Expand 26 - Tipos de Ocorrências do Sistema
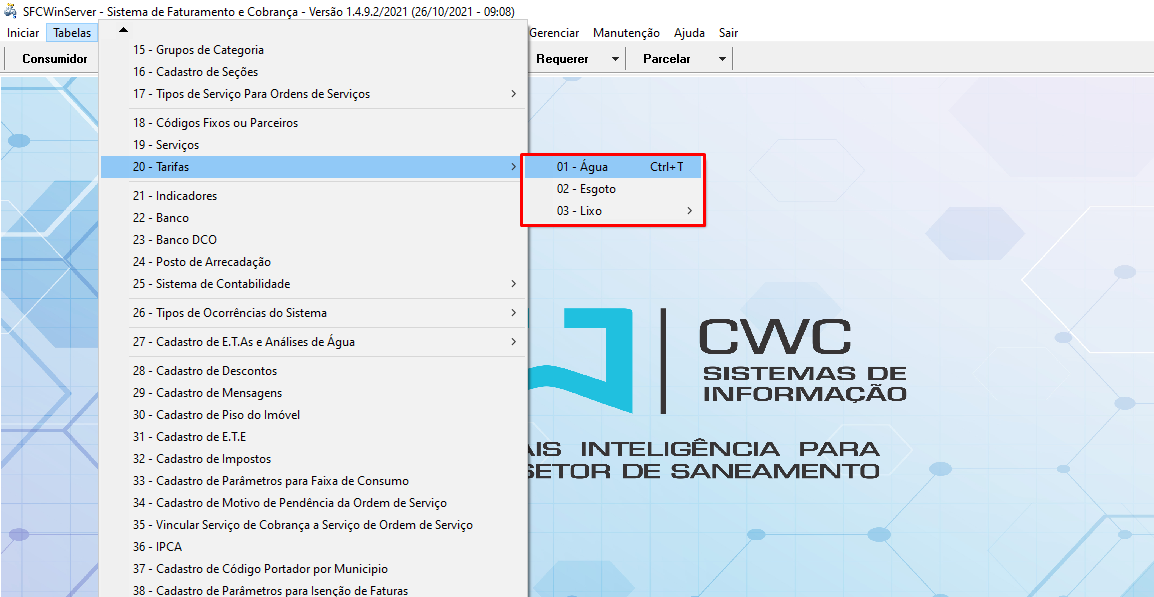Screen dimensions: 1154x597 [x=314, y=313]
